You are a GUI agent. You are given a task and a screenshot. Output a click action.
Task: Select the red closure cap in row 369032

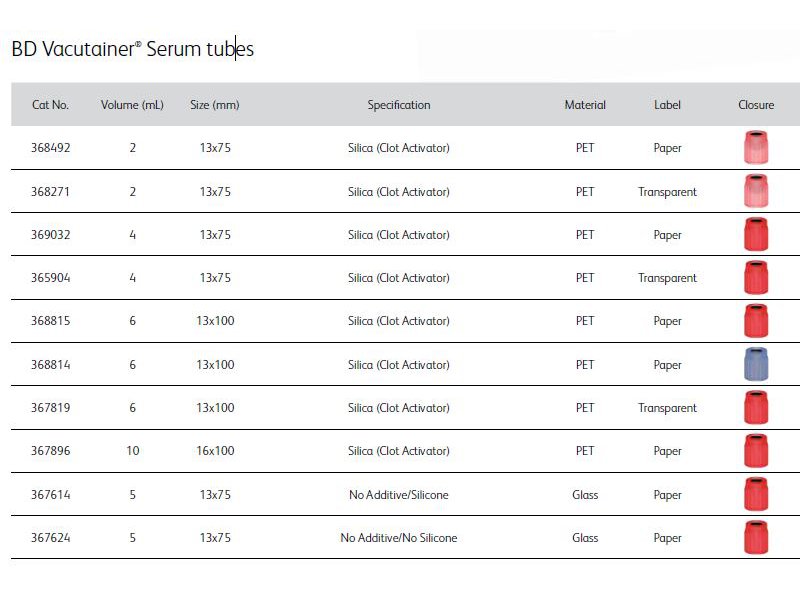pos(756,234)
